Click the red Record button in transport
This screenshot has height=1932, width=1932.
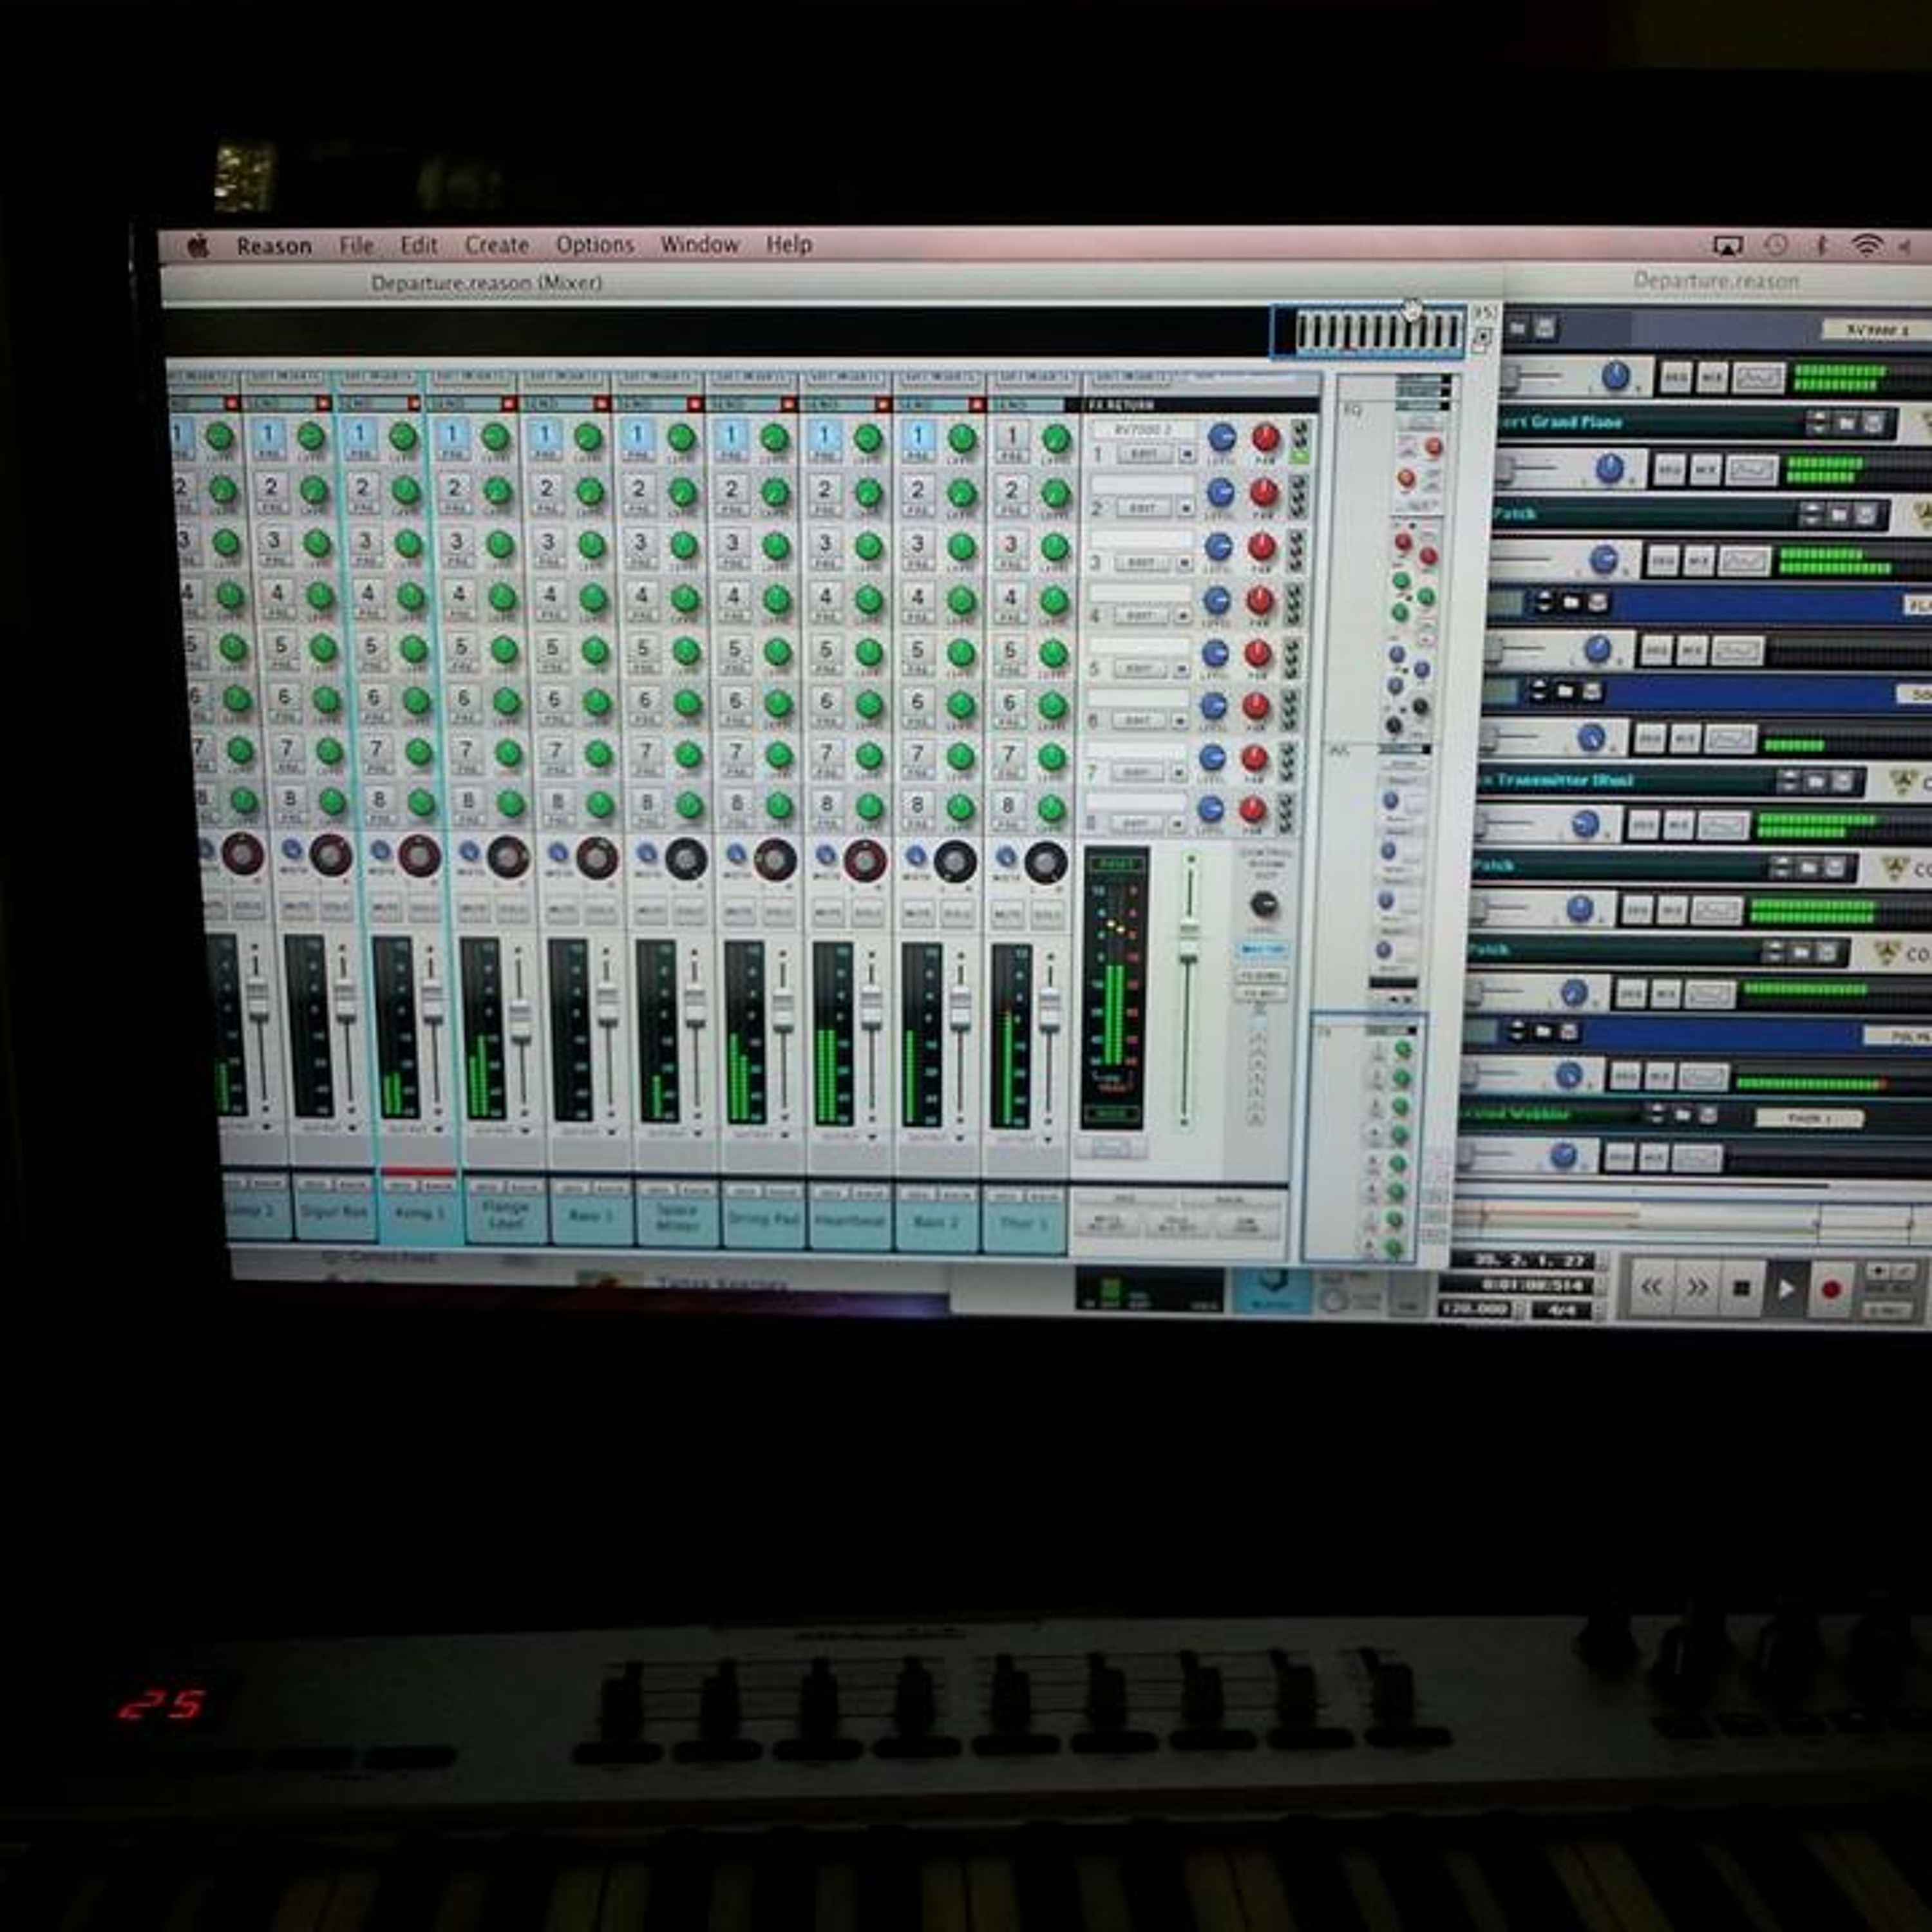click(1830, 1289)
